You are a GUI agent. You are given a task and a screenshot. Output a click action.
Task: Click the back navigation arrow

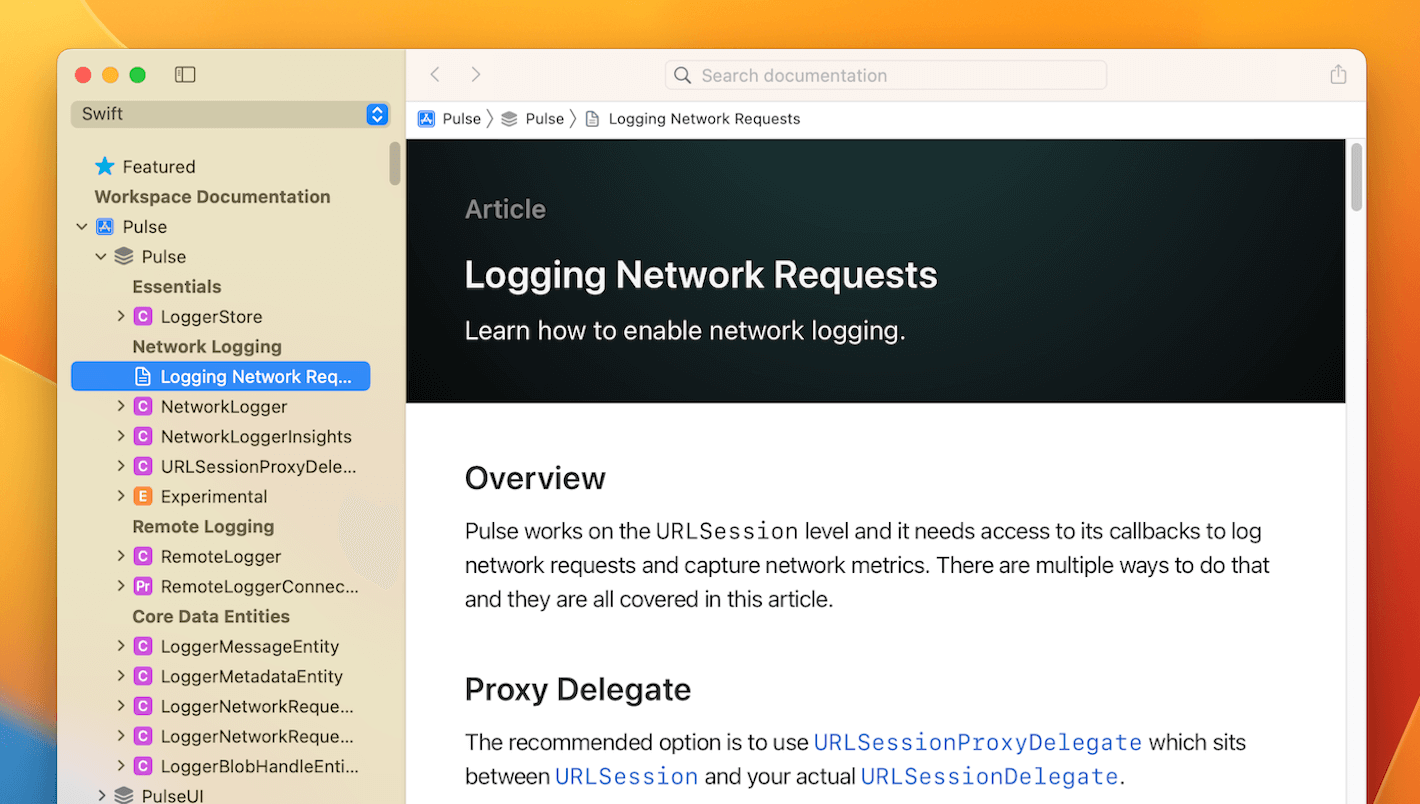[x=435, y=75]
